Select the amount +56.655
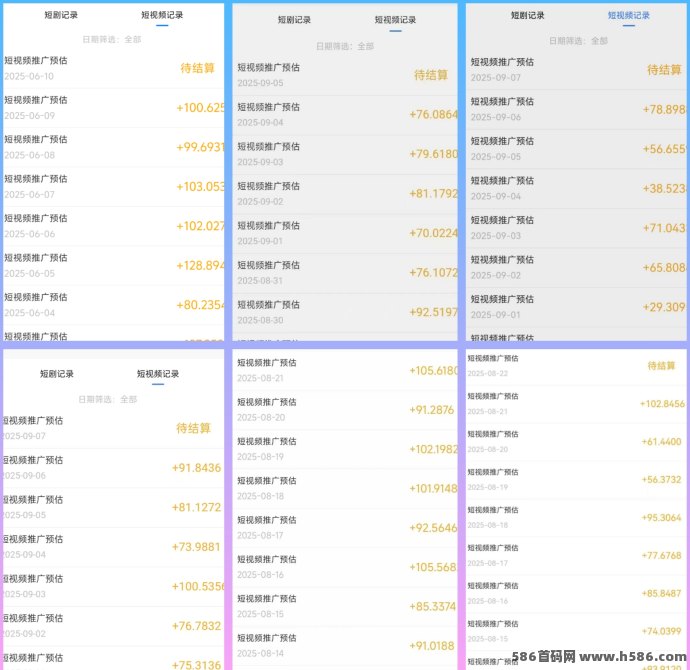690x670 pixels. click(x=664, y=149)
